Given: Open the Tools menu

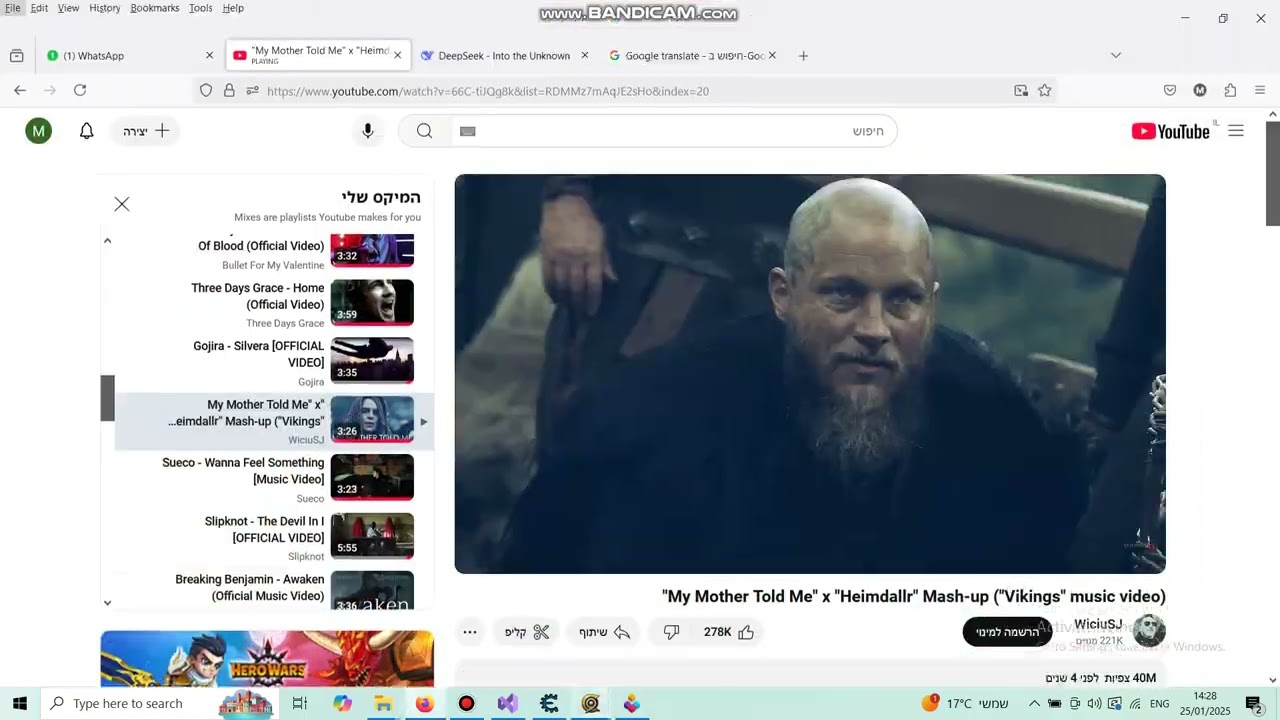Looking at the screenshot, I should point(201,8).
